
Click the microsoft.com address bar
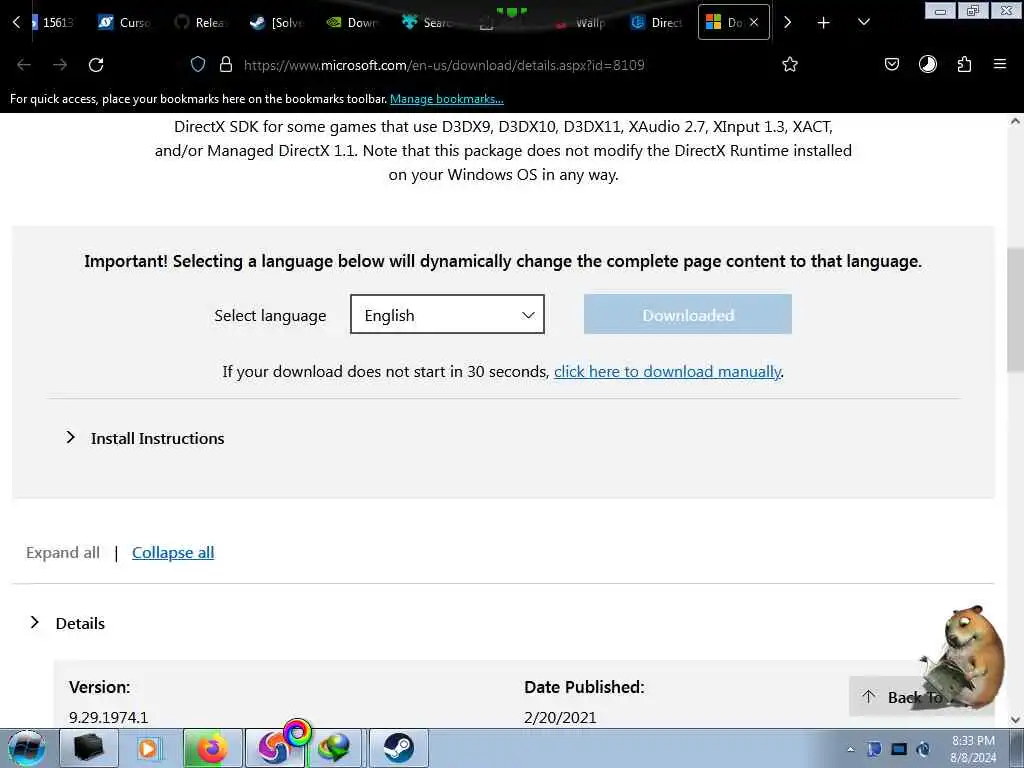444,65
